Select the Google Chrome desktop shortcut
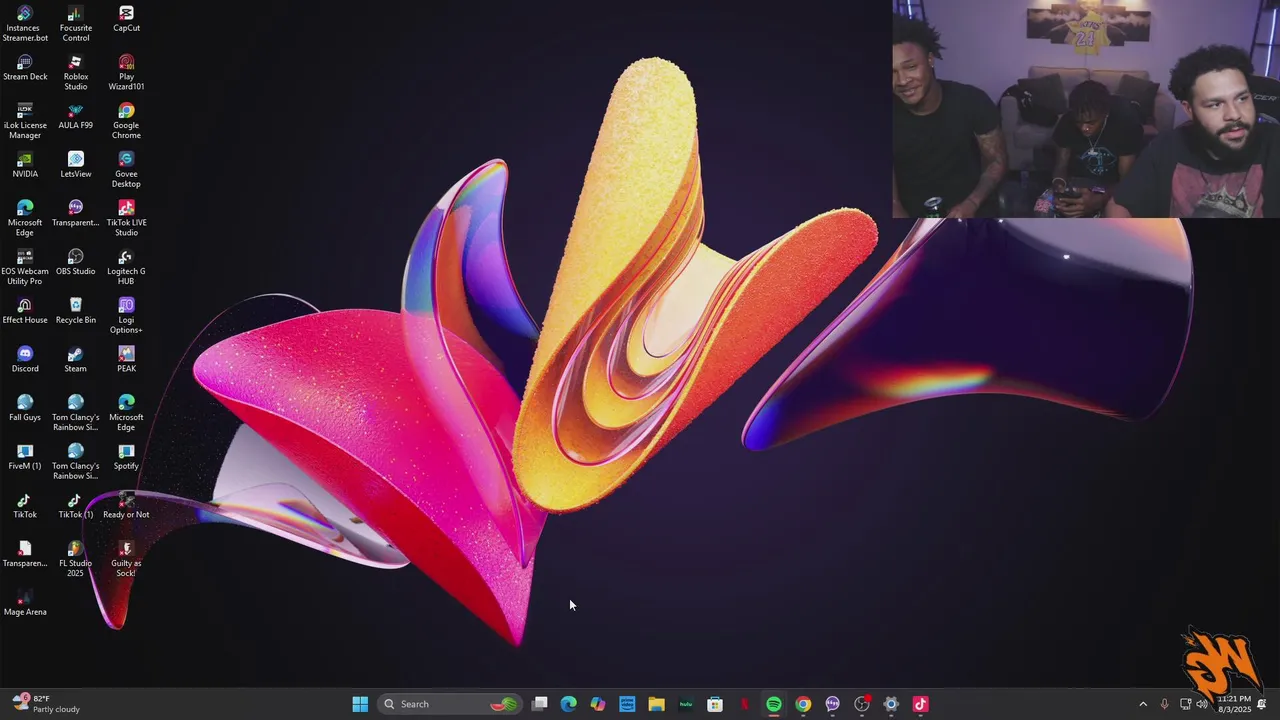The width and height of the screenshot is (1280, 720). tap(126, 122)
